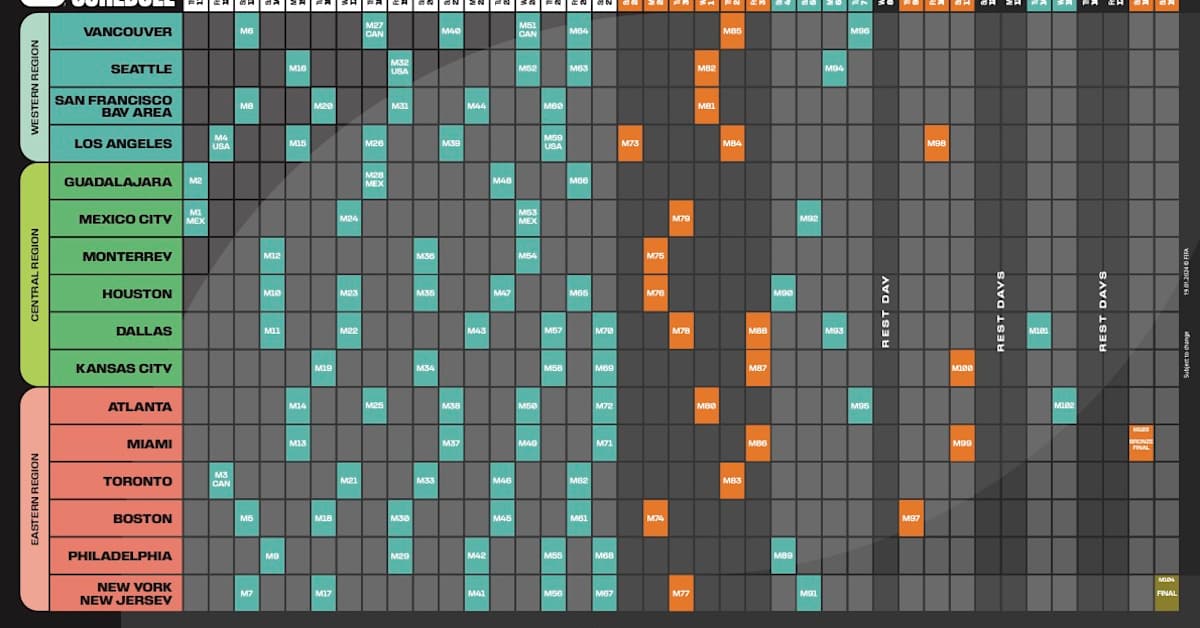1200x628 pixels.
Task: Click the Guadalajara city label
Action: pos(114,182)
